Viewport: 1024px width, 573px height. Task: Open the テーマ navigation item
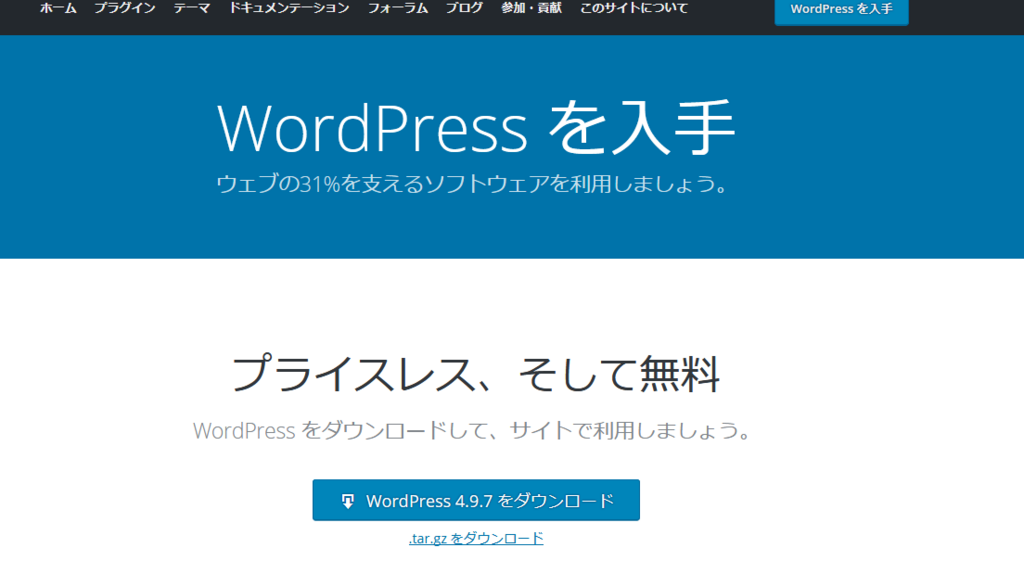(191, 8)
